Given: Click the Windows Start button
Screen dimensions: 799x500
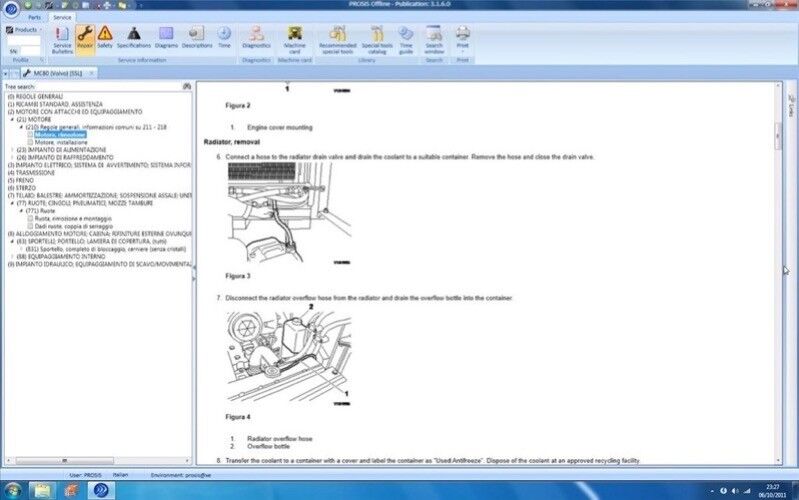Looking at the screenshot, I should pos(14,490).
